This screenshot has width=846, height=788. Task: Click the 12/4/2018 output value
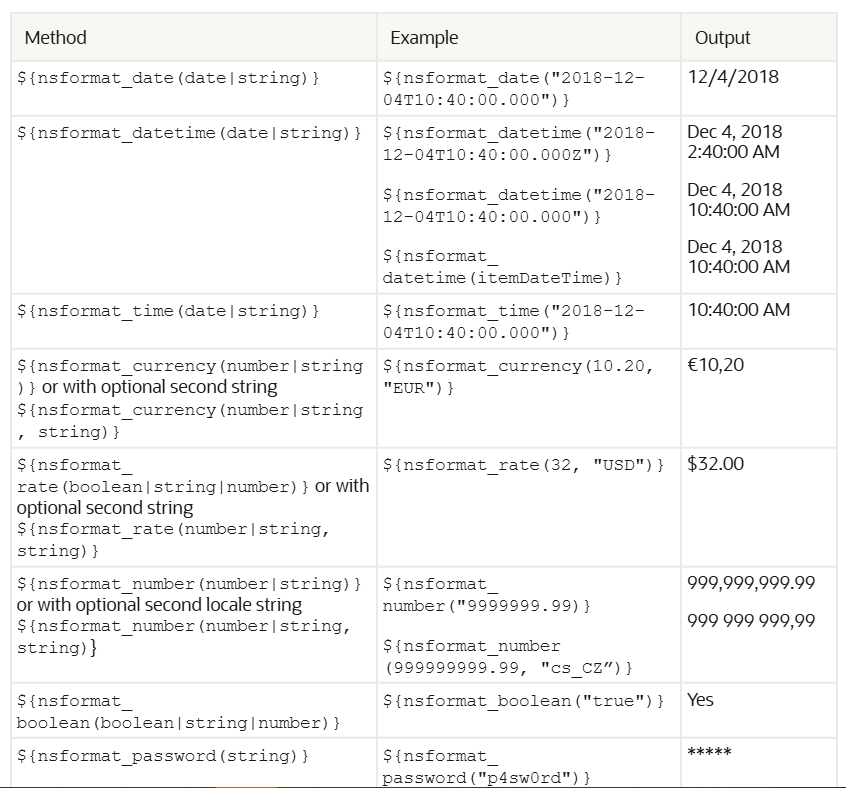coord(733,77)
